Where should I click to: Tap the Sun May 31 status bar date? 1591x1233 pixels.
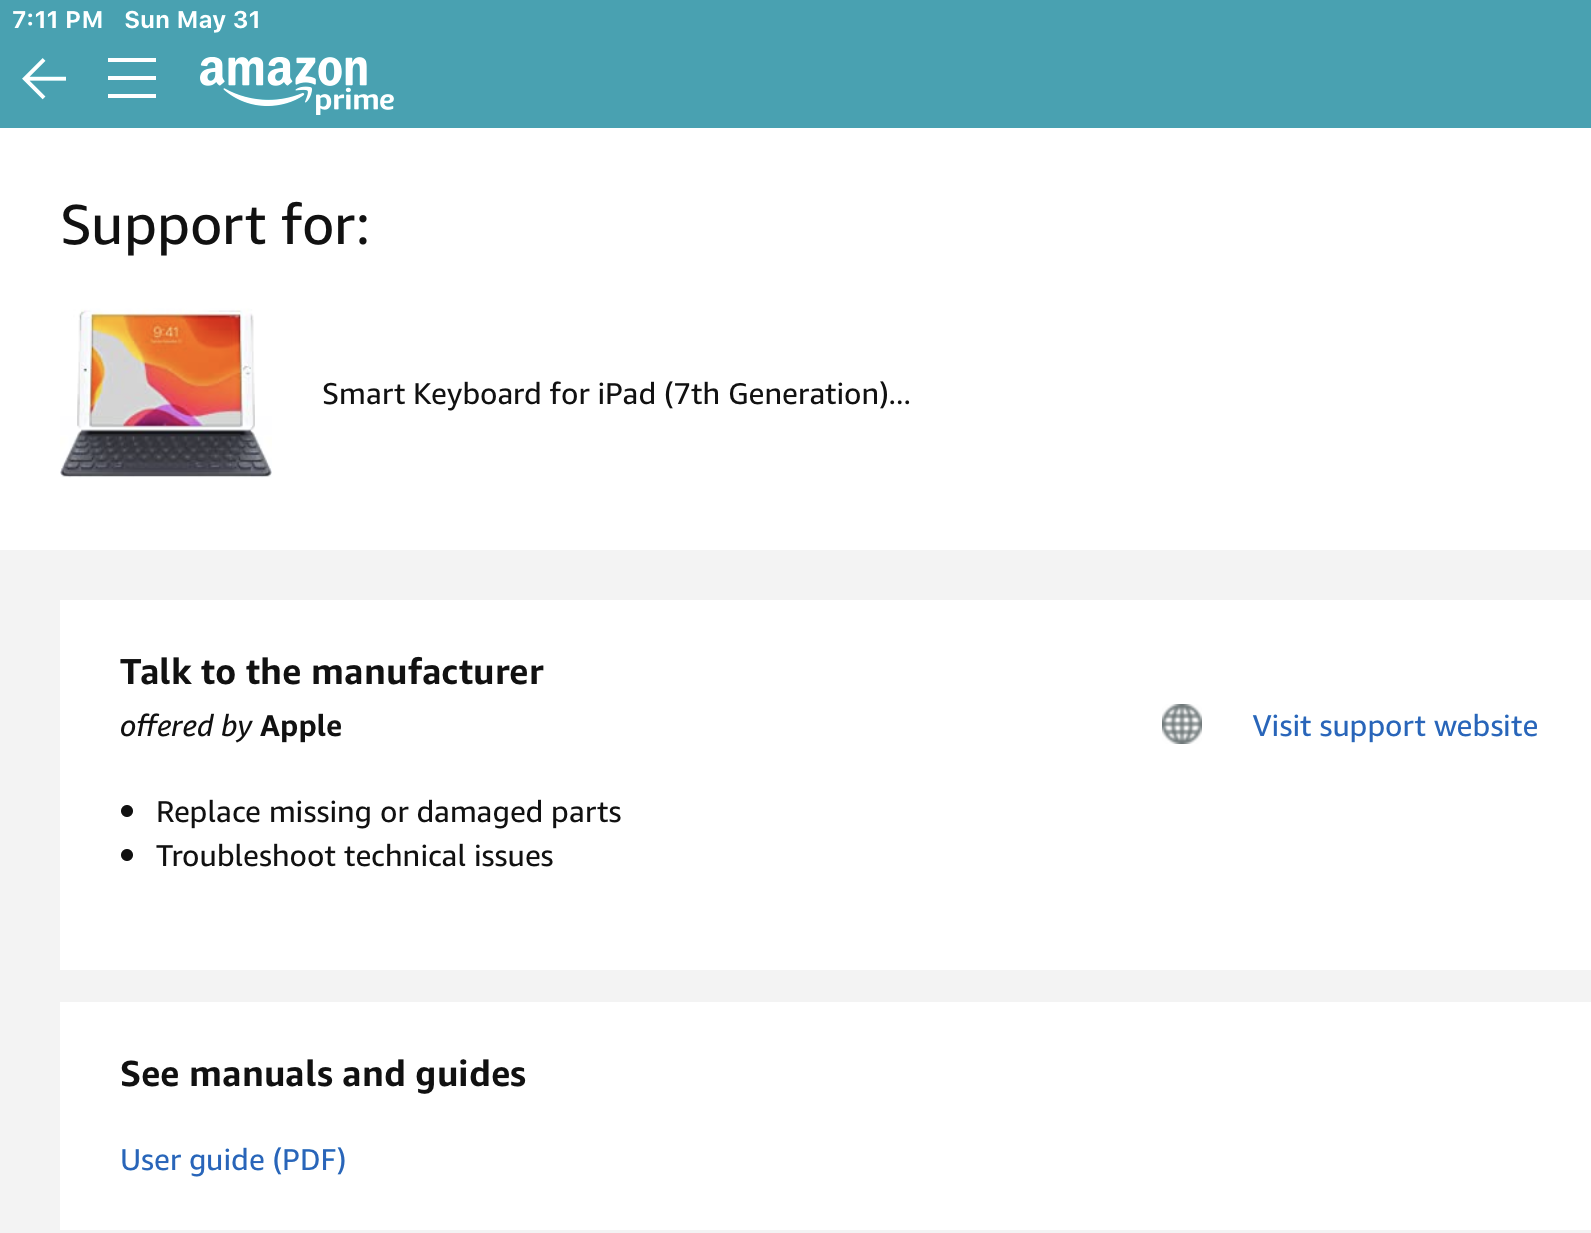192,20
